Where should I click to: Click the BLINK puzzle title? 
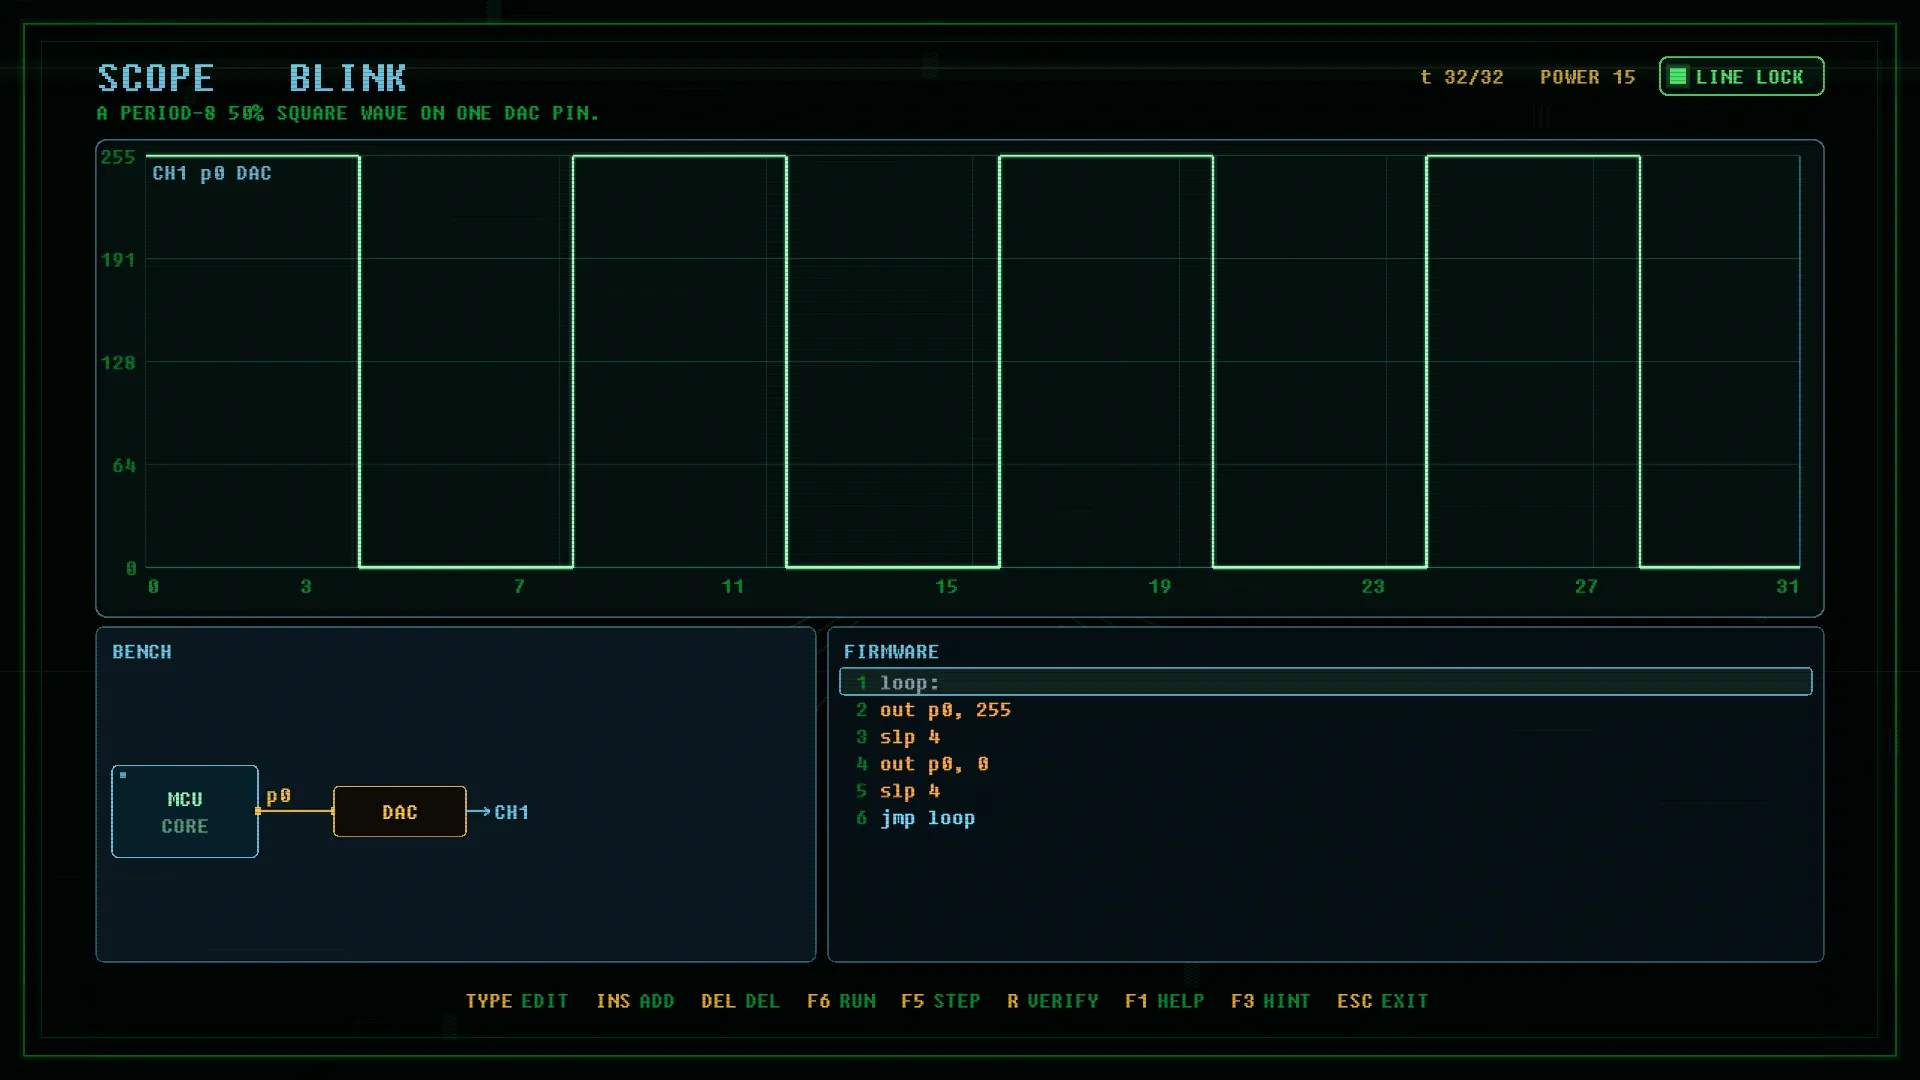click(x=348, y=78)
